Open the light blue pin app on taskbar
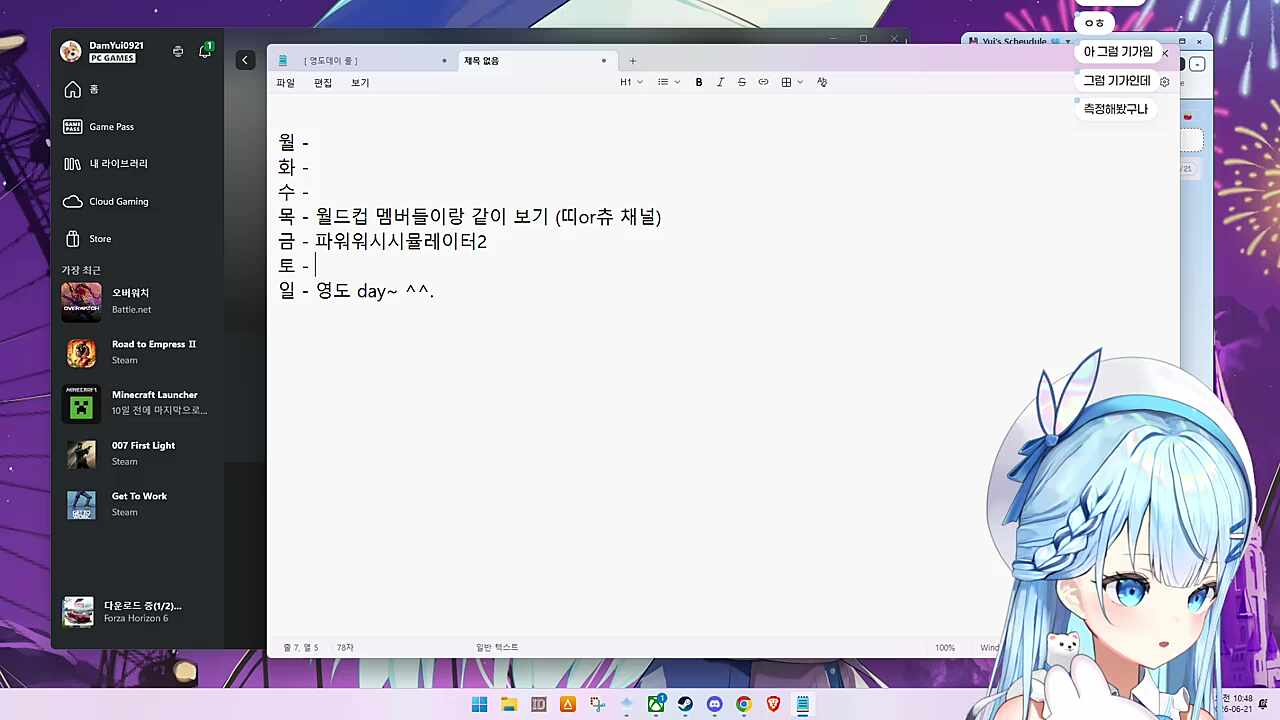The image size is (1280, 720). click(x=627, y=705)
